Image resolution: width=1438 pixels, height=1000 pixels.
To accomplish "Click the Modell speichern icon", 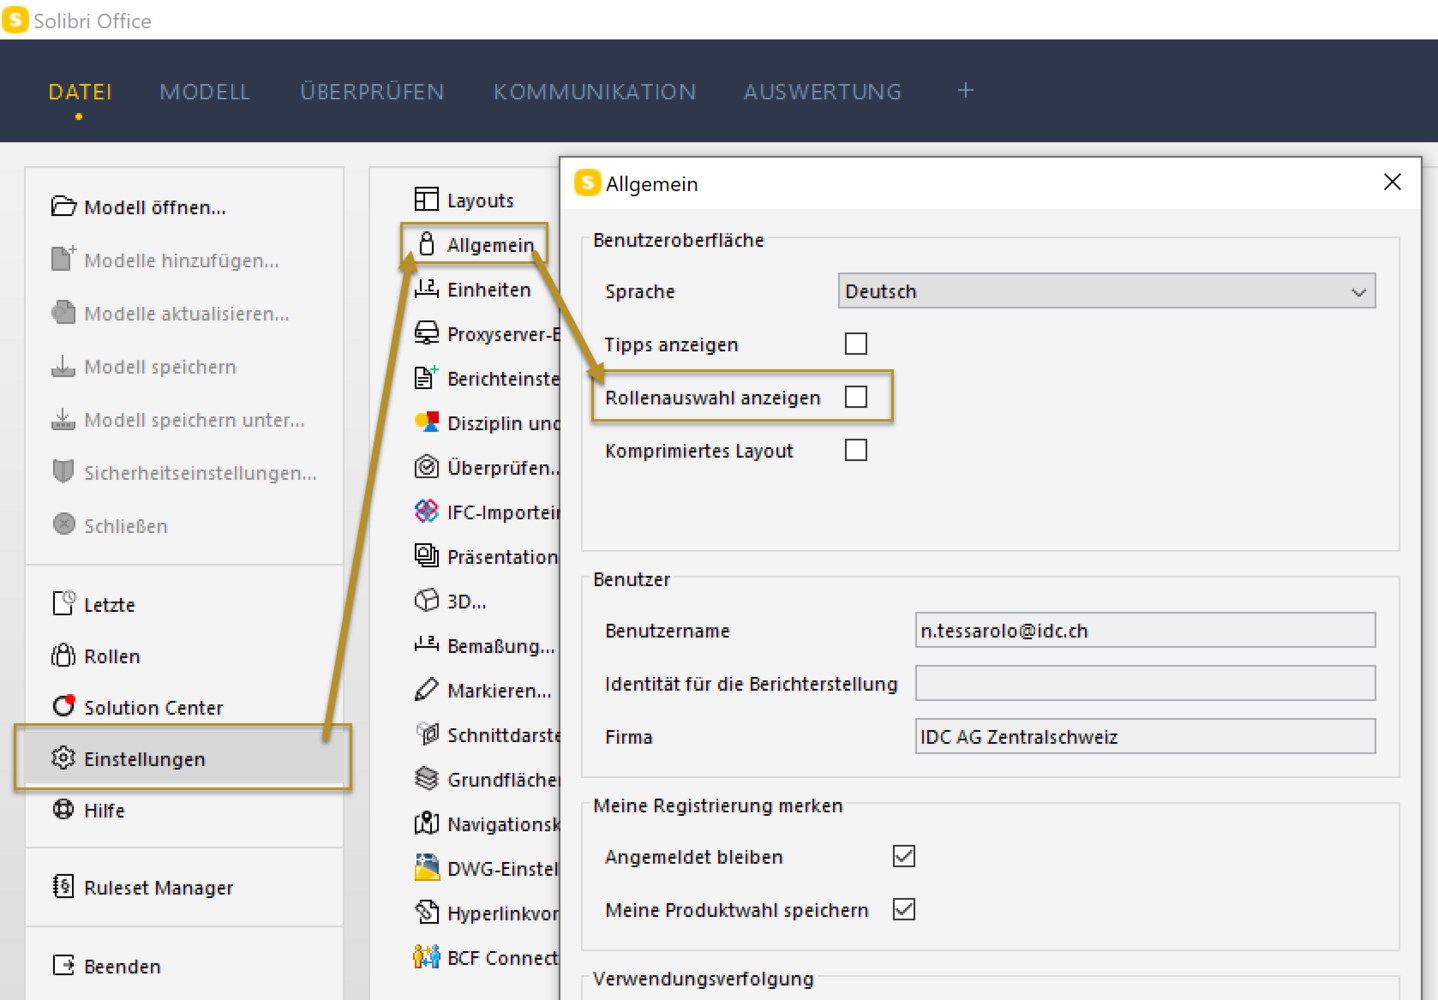I will (x=64, y=366).
